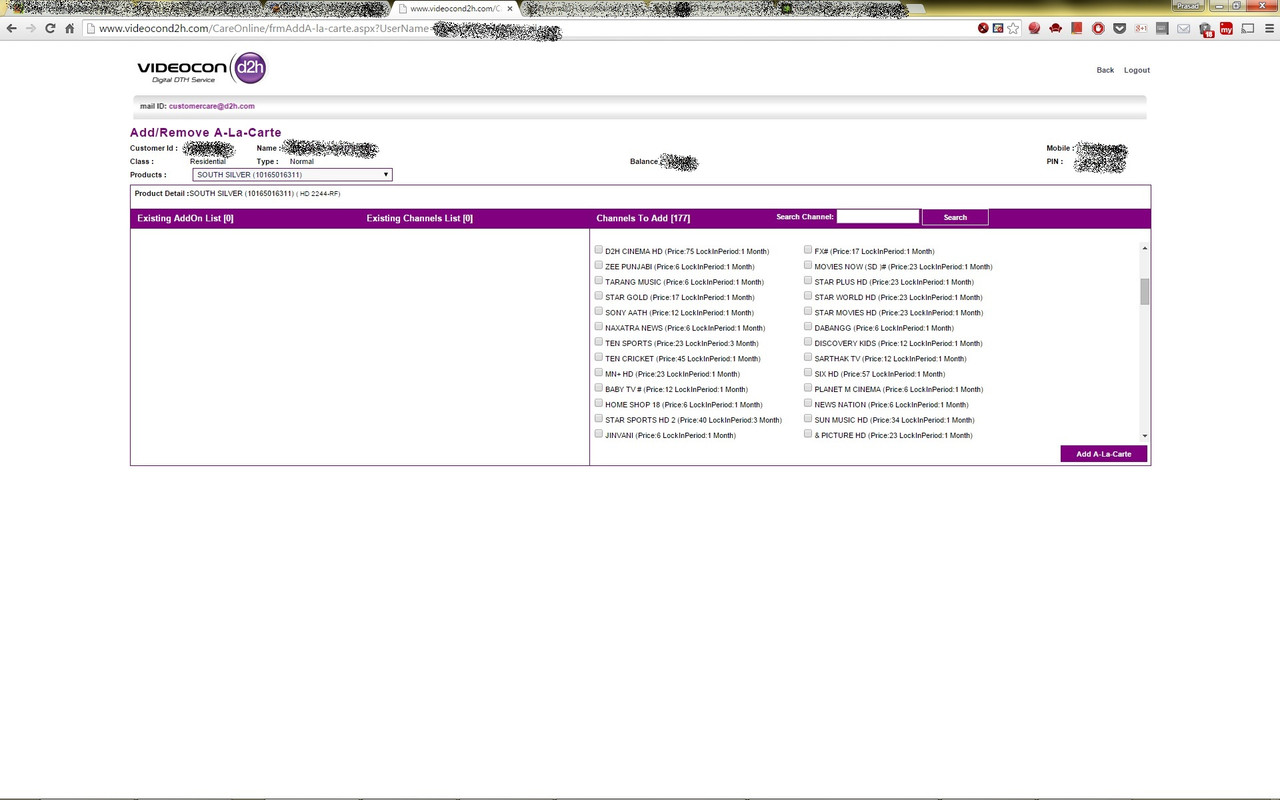This screenshot has width=1280, height=800.
Task: Enable the SUN MUSIC HD checkbox
Action: pos(808,419)
